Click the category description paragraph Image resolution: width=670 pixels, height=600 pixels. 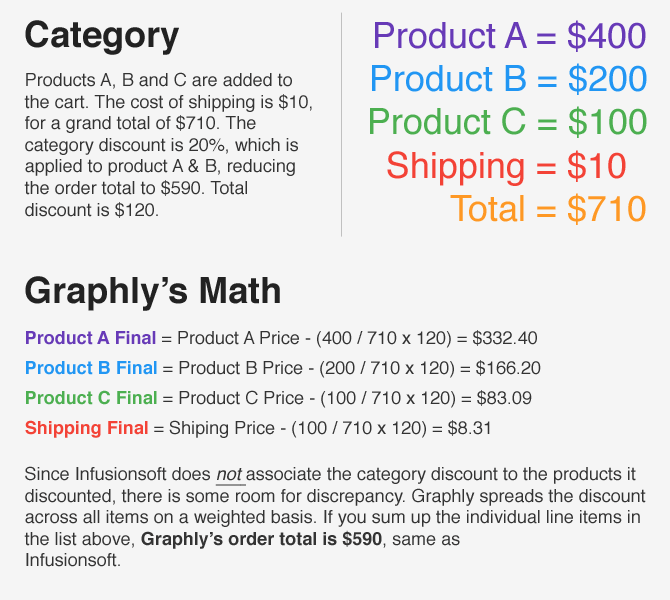169,145
